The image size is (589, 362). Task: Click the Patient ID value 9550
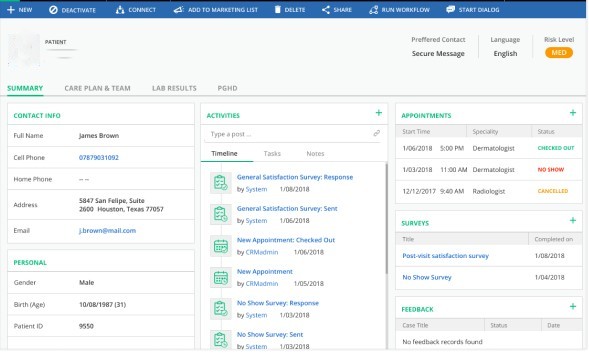tap(86, 326)
